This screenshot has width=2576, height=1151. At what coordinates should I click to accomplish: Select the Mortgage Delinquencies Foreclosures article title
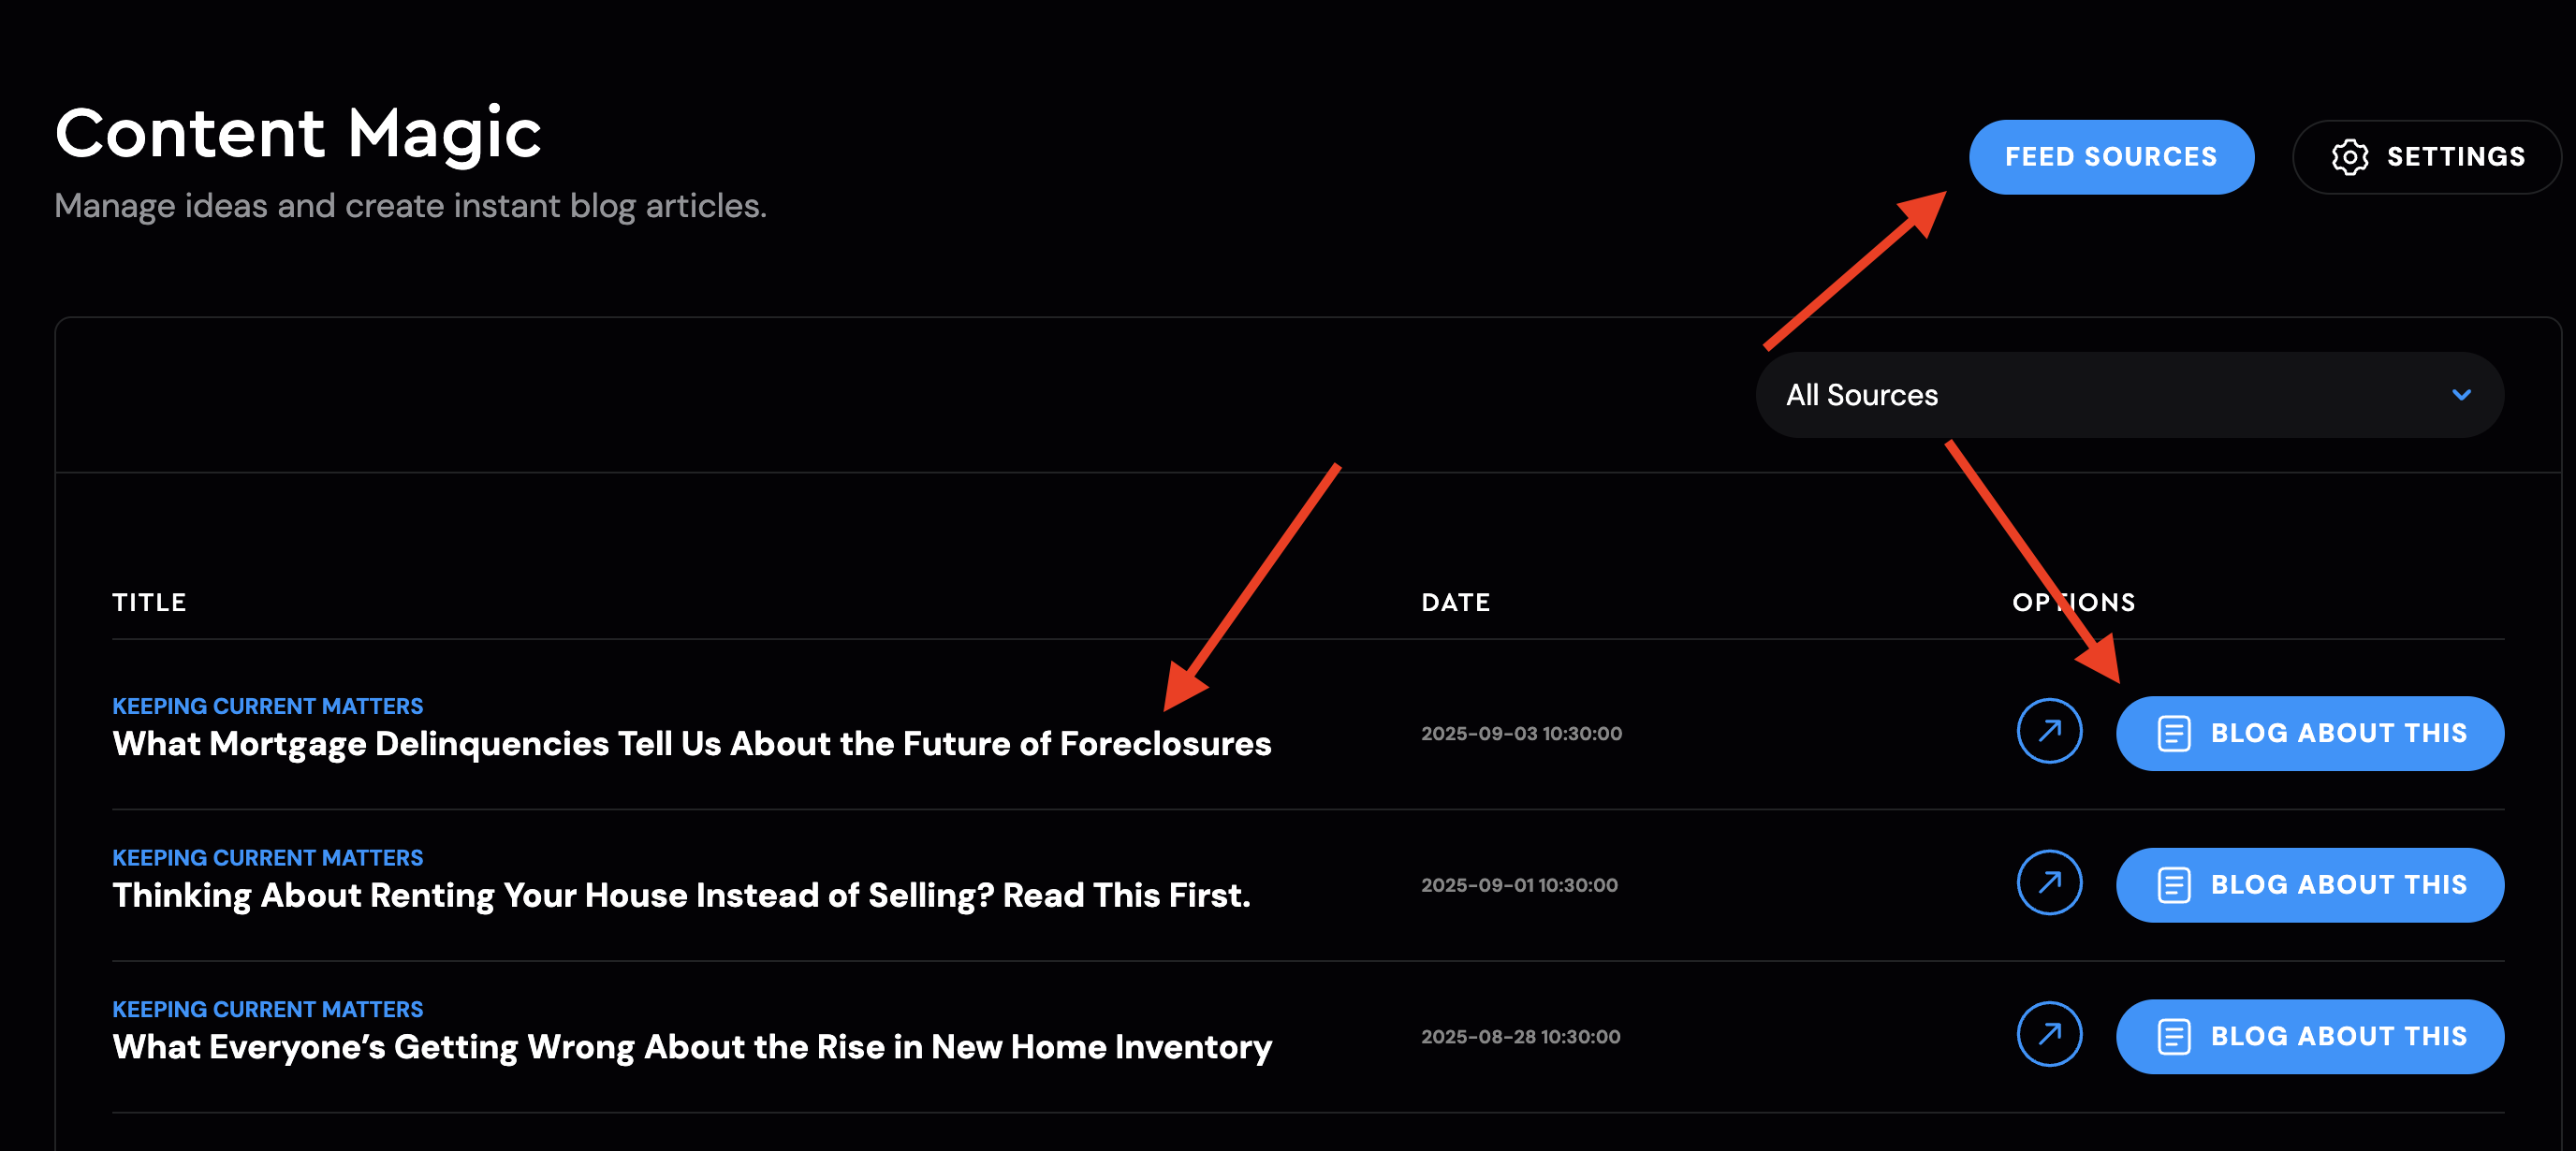coord(691,744)
